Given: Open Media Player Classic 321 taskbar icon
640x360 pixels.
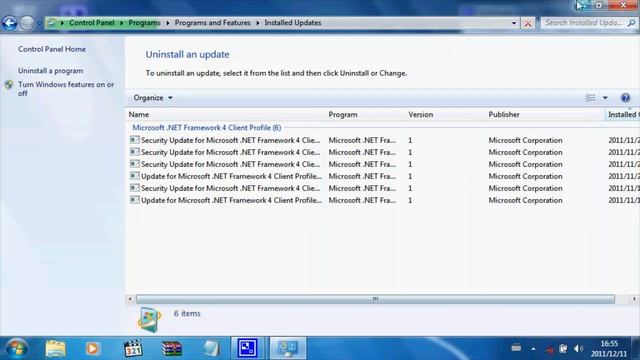Looking at the screenshot, I should 133,349.
